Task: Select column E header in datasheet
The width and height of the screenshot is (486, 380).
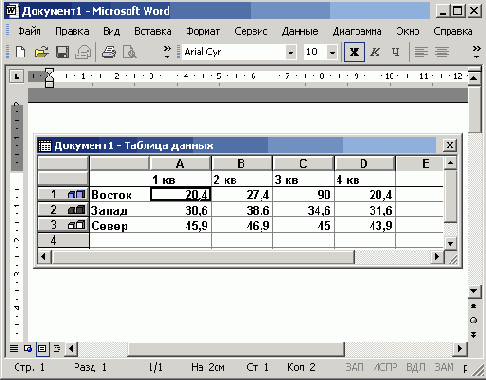Action: (x=420, y=164)
